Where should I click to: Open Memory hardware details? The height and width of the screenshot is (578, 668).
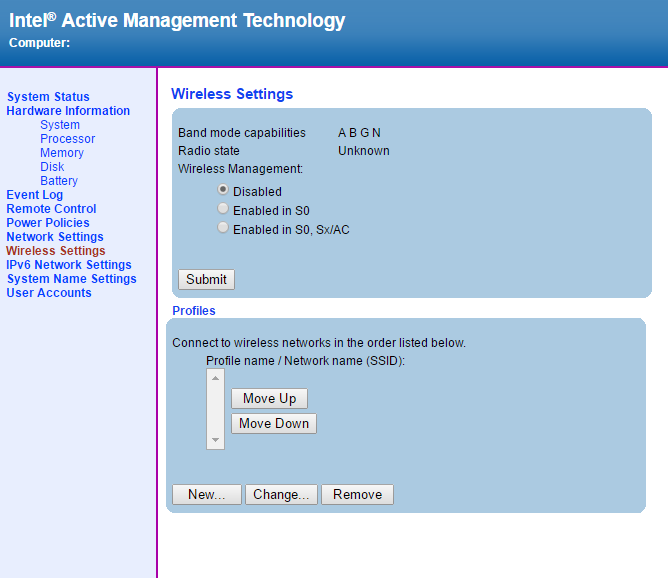tap(62, 153)
